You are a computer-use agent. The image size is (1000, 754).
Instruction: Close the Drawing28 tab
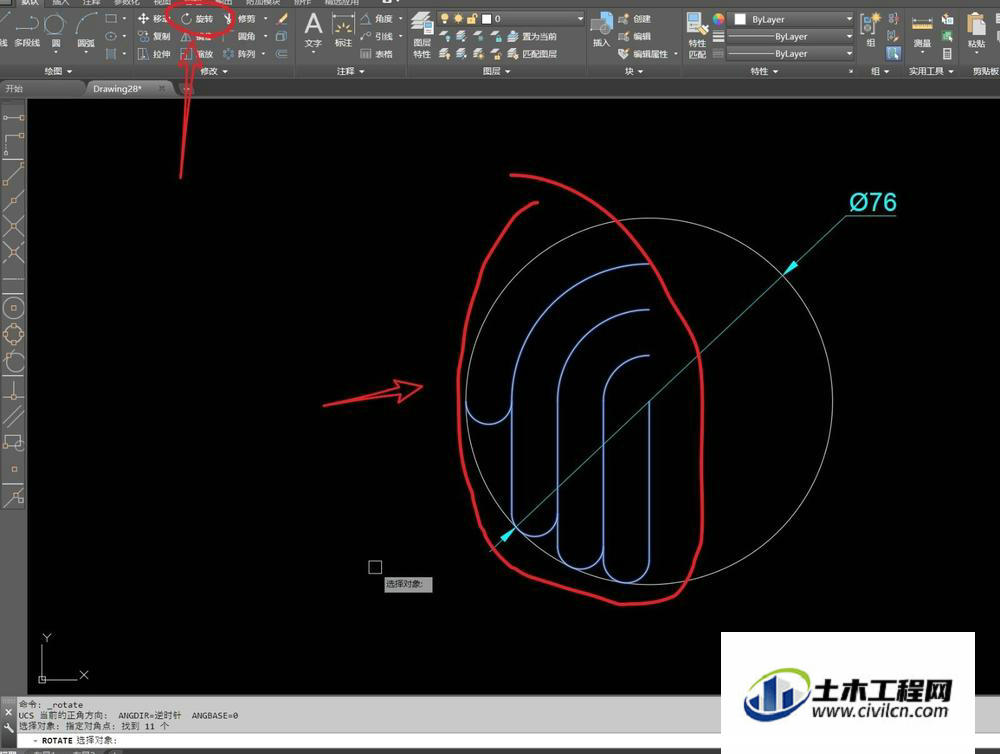coord(163,89)
